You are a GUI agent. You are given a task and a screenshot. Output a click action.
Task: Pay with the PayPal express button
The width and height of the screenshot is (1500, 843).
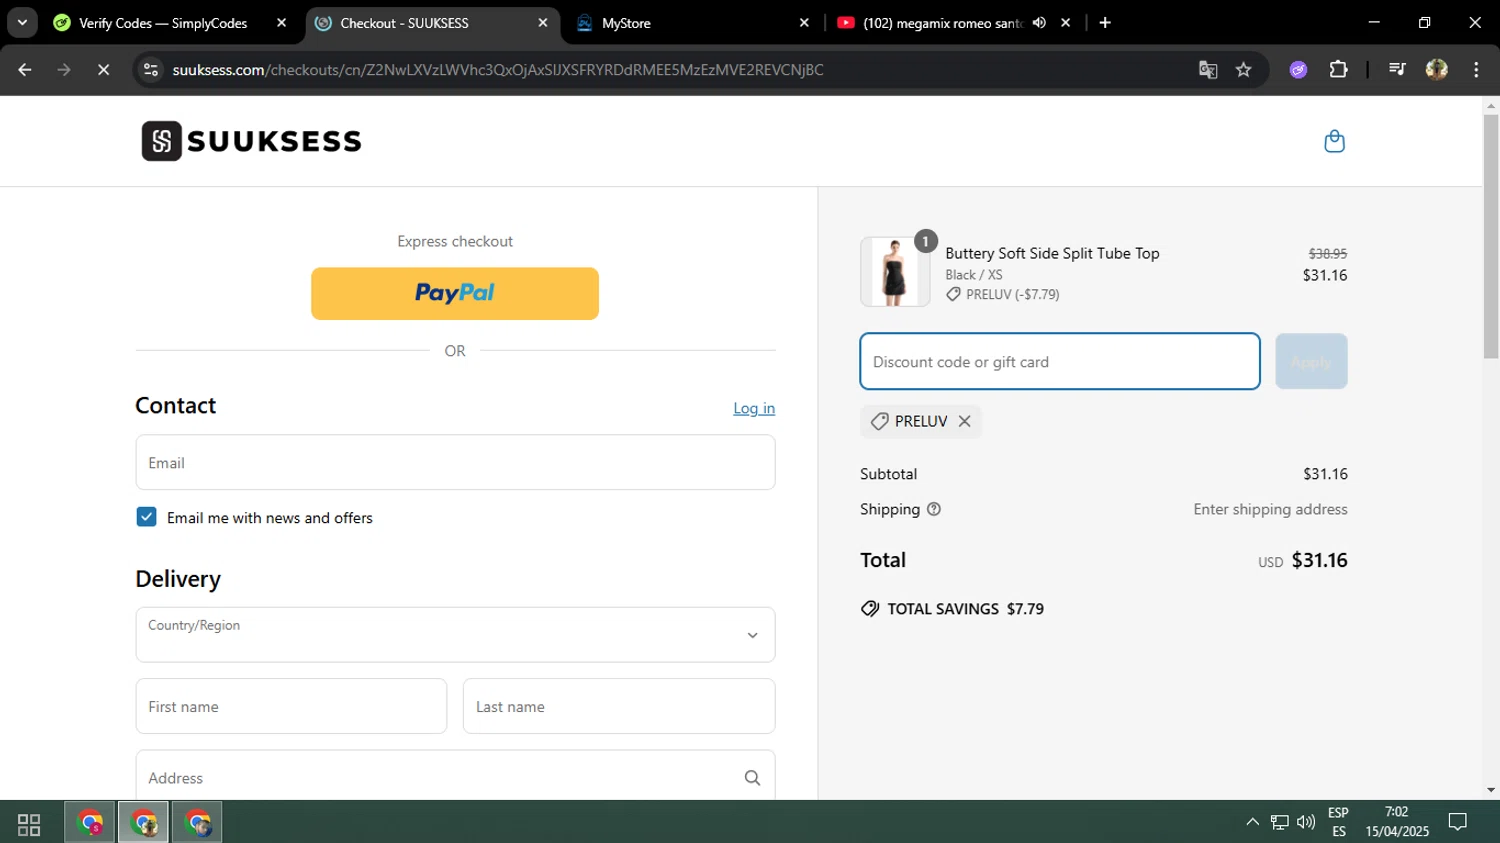(455, 293)
